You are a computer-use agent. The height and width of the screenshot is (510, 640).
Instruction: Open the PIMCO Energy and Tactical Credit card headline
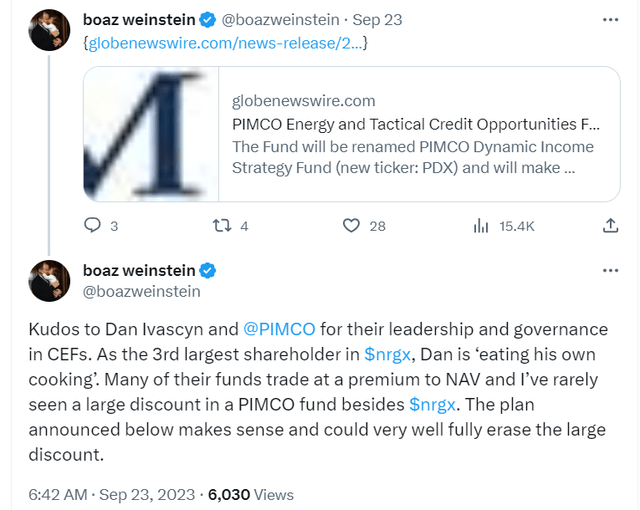tap(416, 124)
